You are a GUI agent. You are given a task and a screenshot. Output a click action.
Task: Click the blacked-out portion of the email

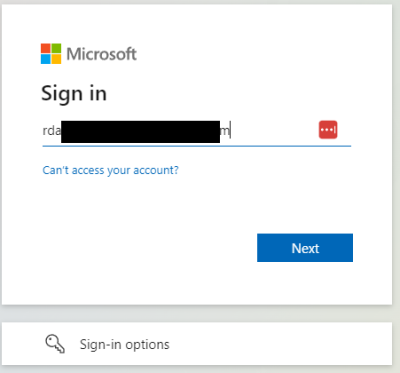140,132
